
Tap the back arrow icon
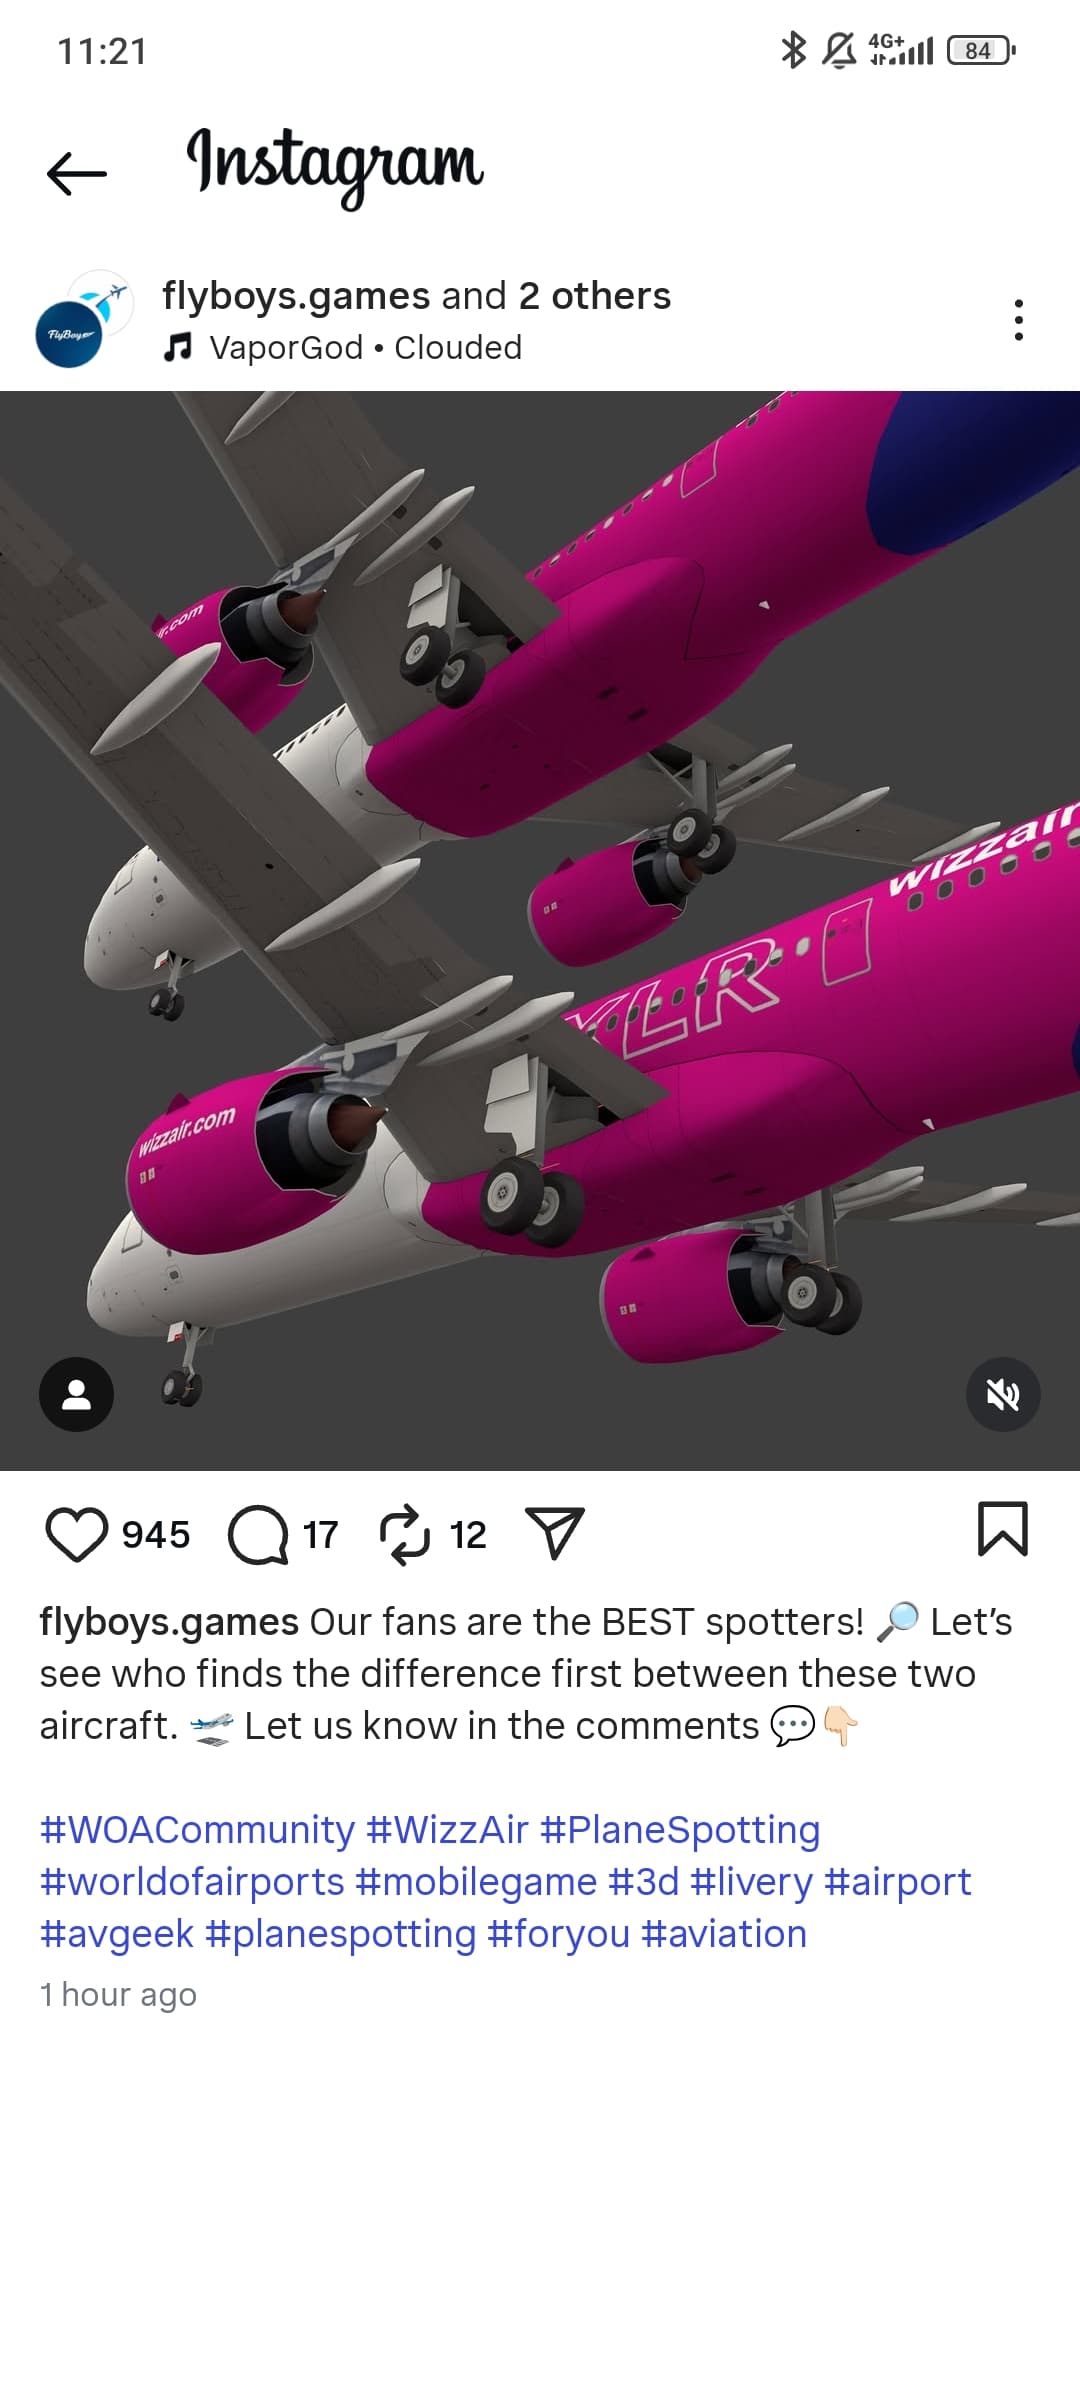(76, 173)
